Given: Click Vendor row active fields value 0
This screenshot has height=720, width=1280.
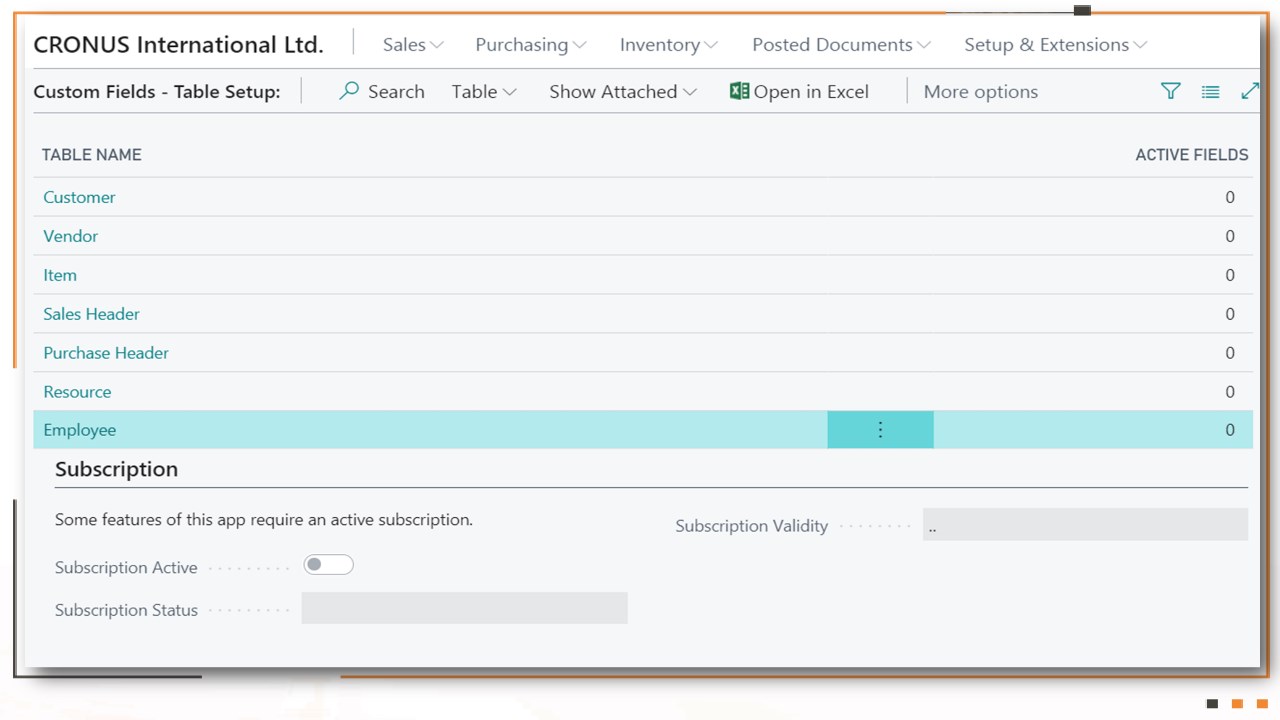Looking at the screenshot, I should pos(1230,236).
